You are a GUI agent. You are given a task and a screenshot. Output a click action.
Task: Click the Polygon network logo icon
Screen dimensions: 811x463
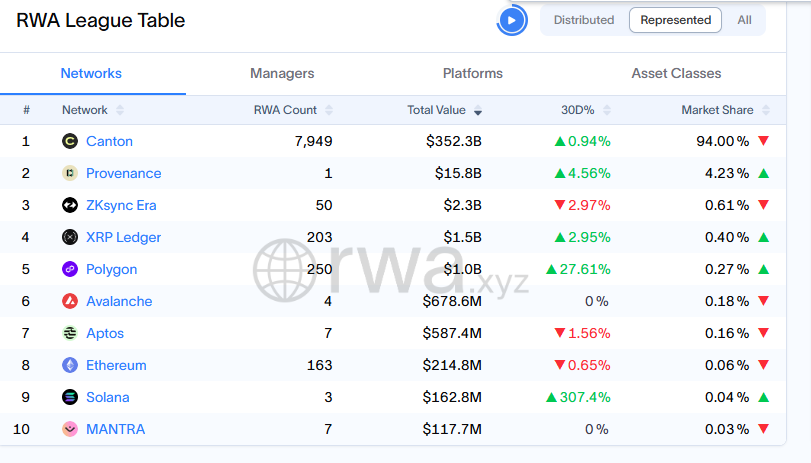tap(70, 269)
